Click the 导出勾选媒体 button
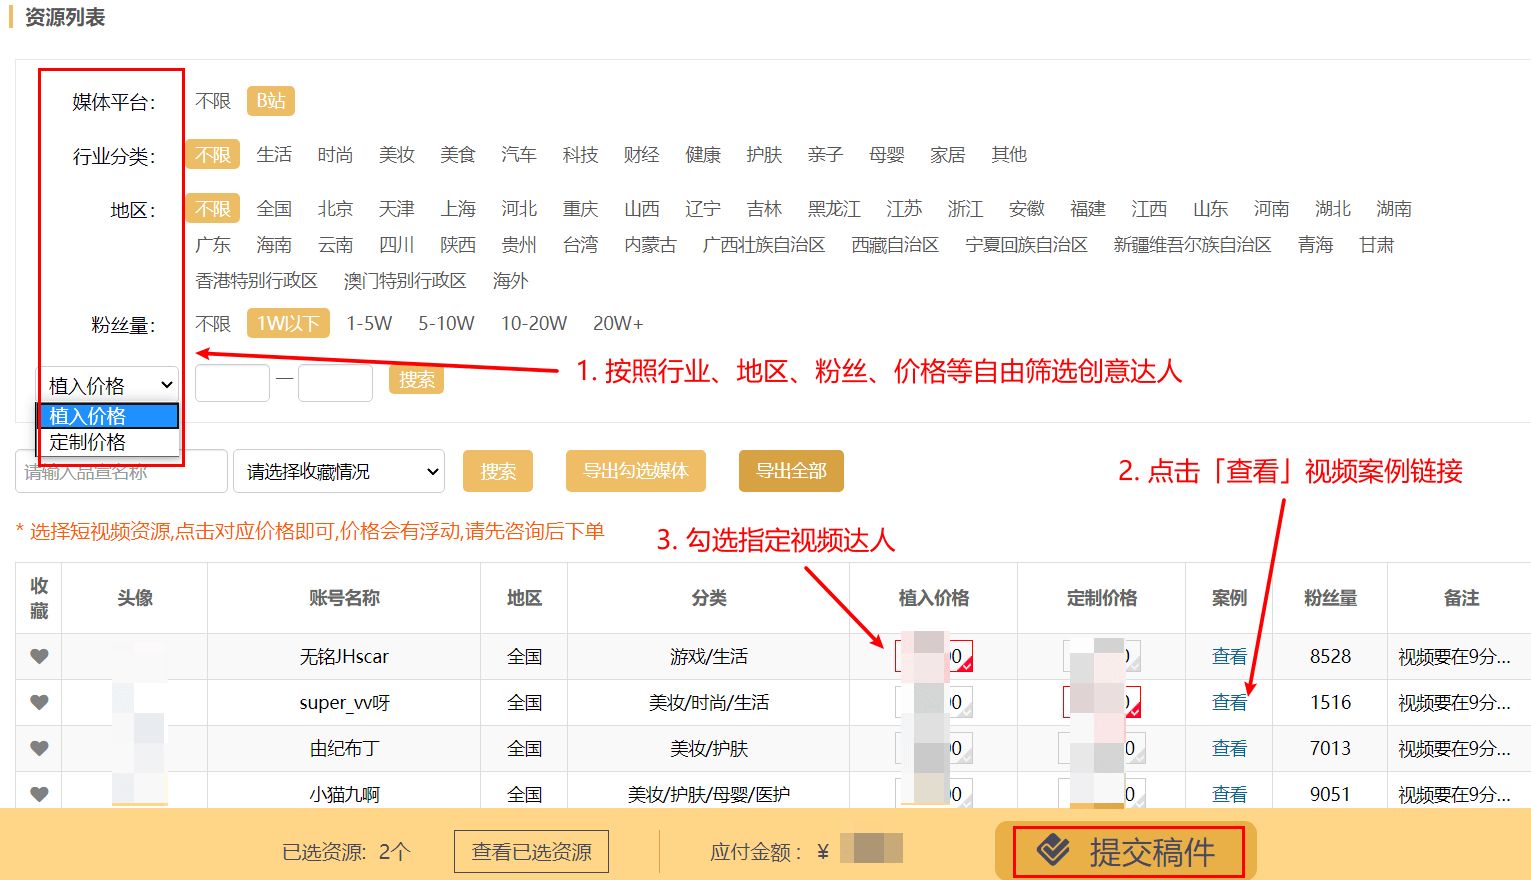This screenshot has width=1531, height=880. [635, 471]
